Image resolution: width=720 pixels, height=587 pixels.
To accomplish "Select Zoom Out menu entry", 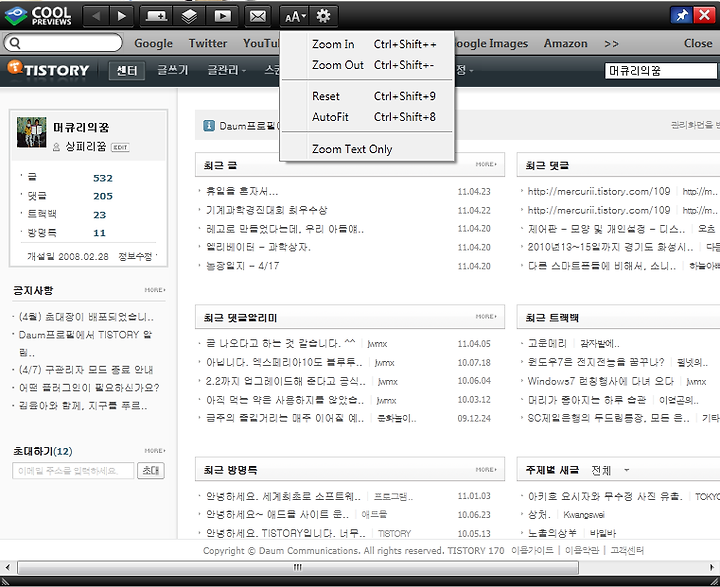I will click(x=367, y=65).
